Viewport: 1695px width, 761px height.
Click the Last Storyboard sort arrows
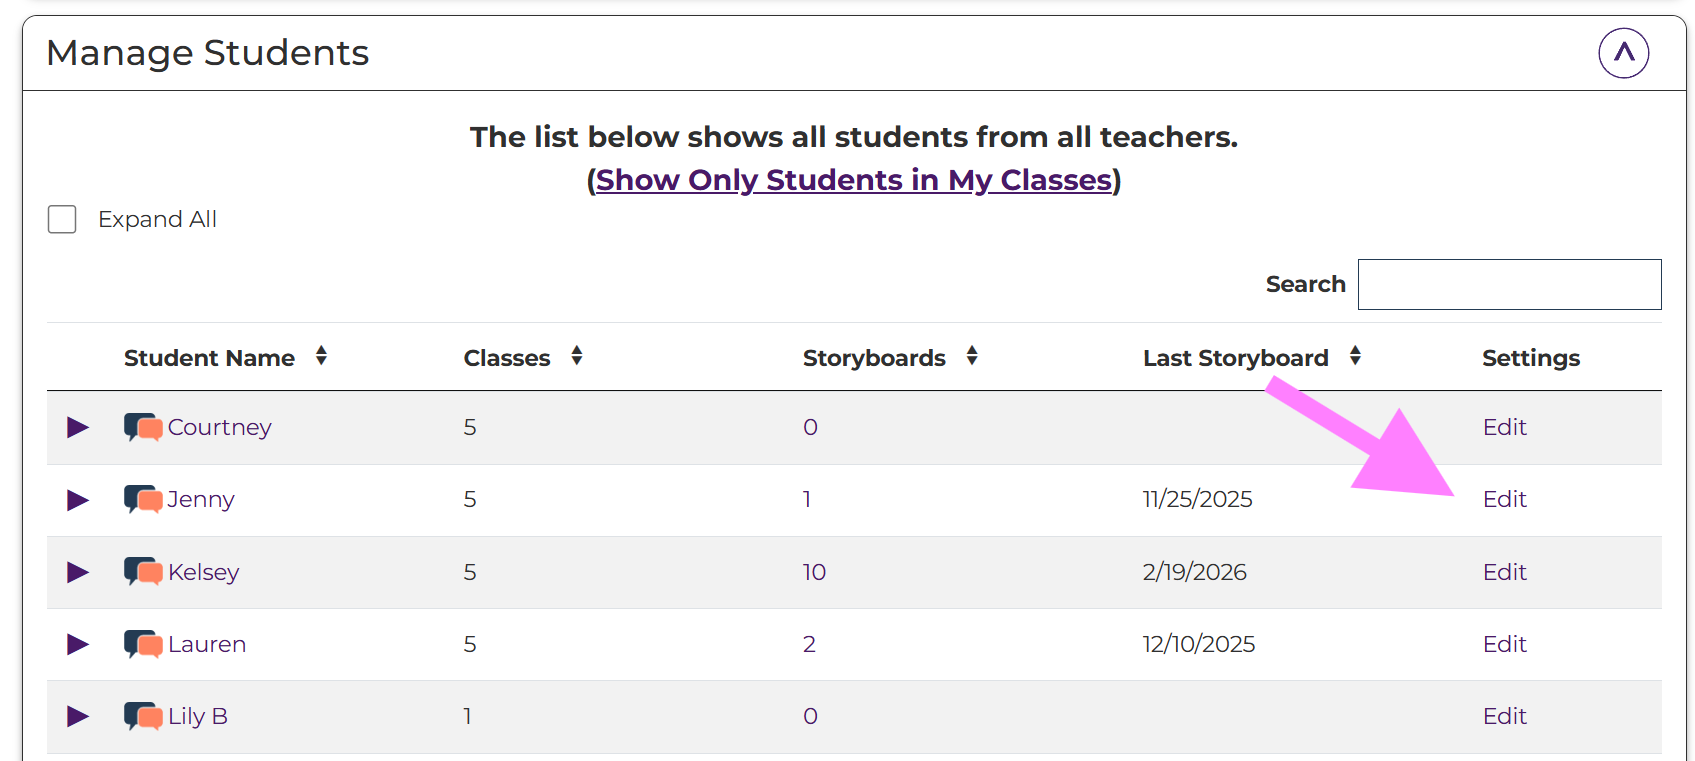tap(1355, 356)
